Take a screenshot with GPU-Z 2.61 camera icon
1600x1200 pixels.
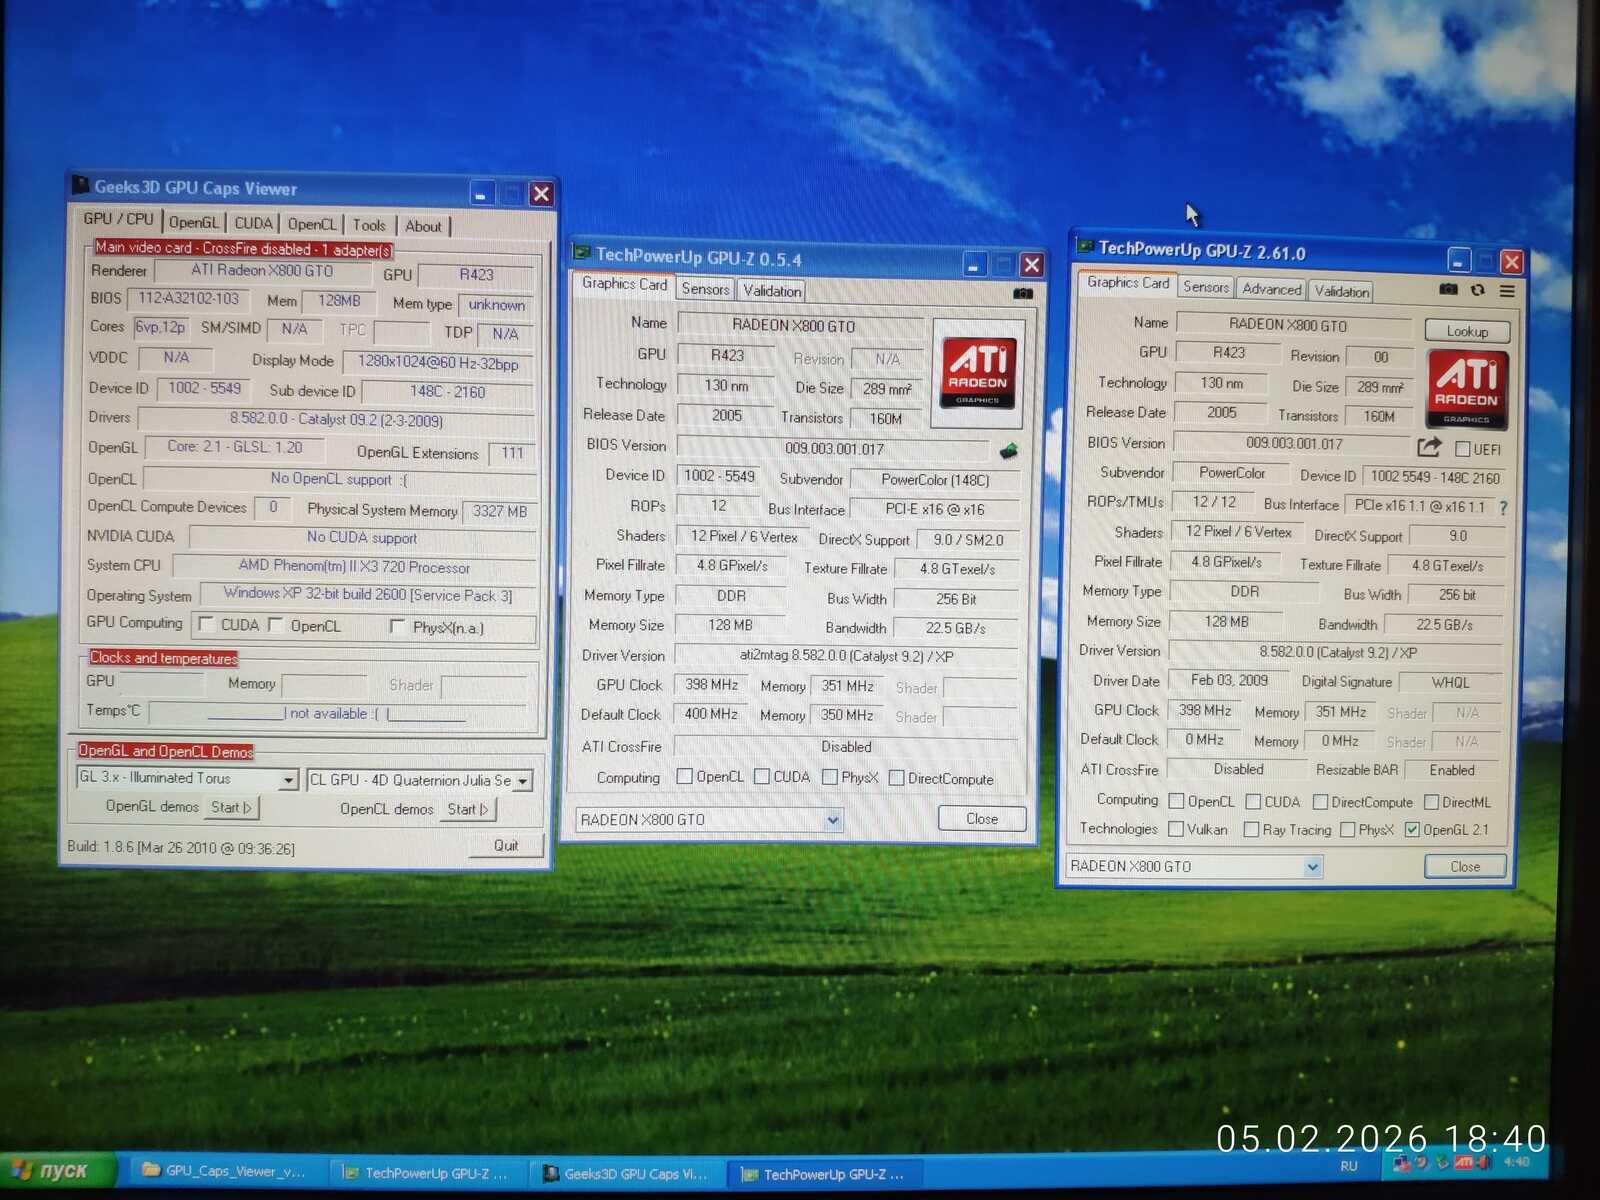pos(1448,289)
